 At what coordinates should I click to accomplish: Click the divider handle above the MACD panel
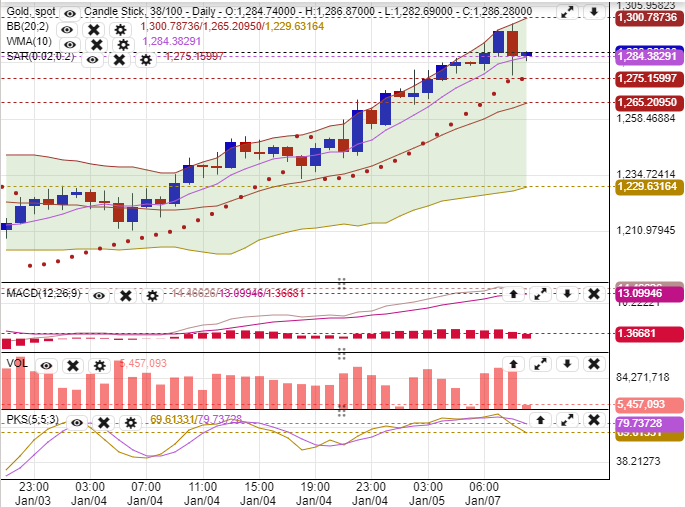coord(342,283)
